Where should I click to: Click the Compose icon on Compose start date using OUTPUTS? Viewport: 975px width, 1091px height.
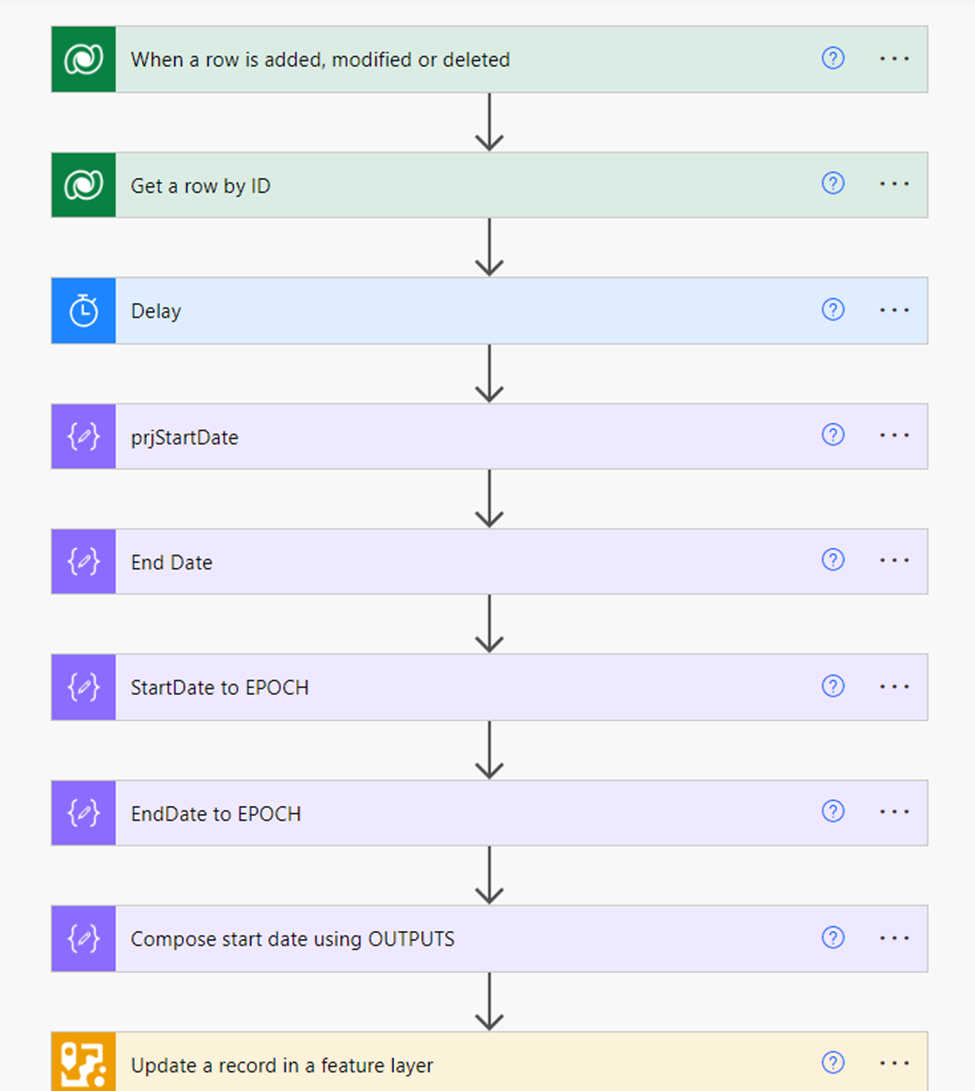(83, 938)
